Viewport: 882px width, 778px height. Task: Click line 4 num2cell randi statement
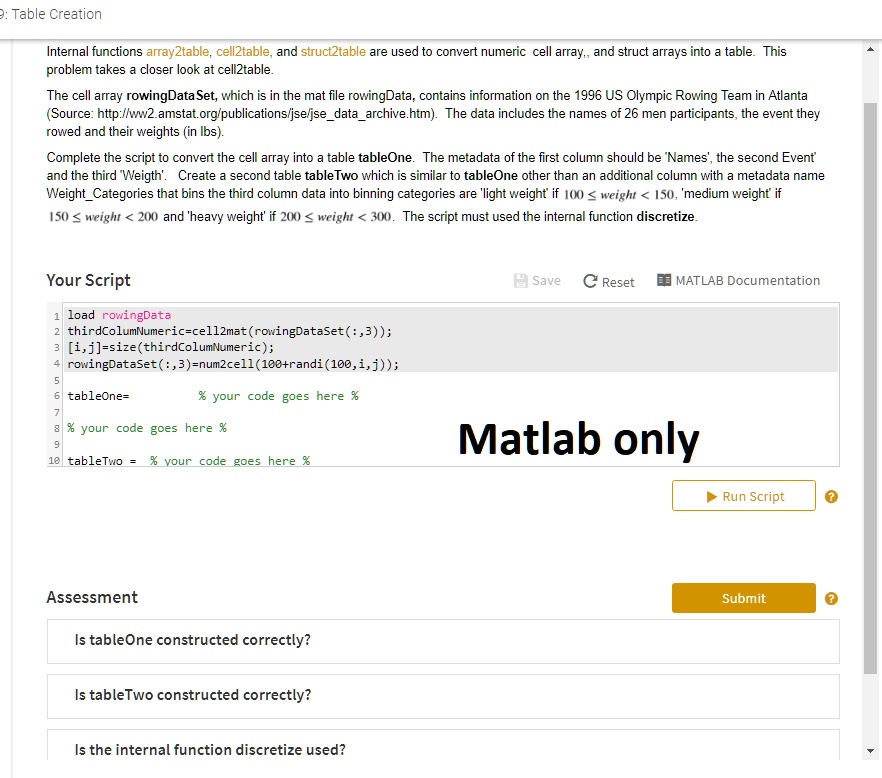coord(233,364)
